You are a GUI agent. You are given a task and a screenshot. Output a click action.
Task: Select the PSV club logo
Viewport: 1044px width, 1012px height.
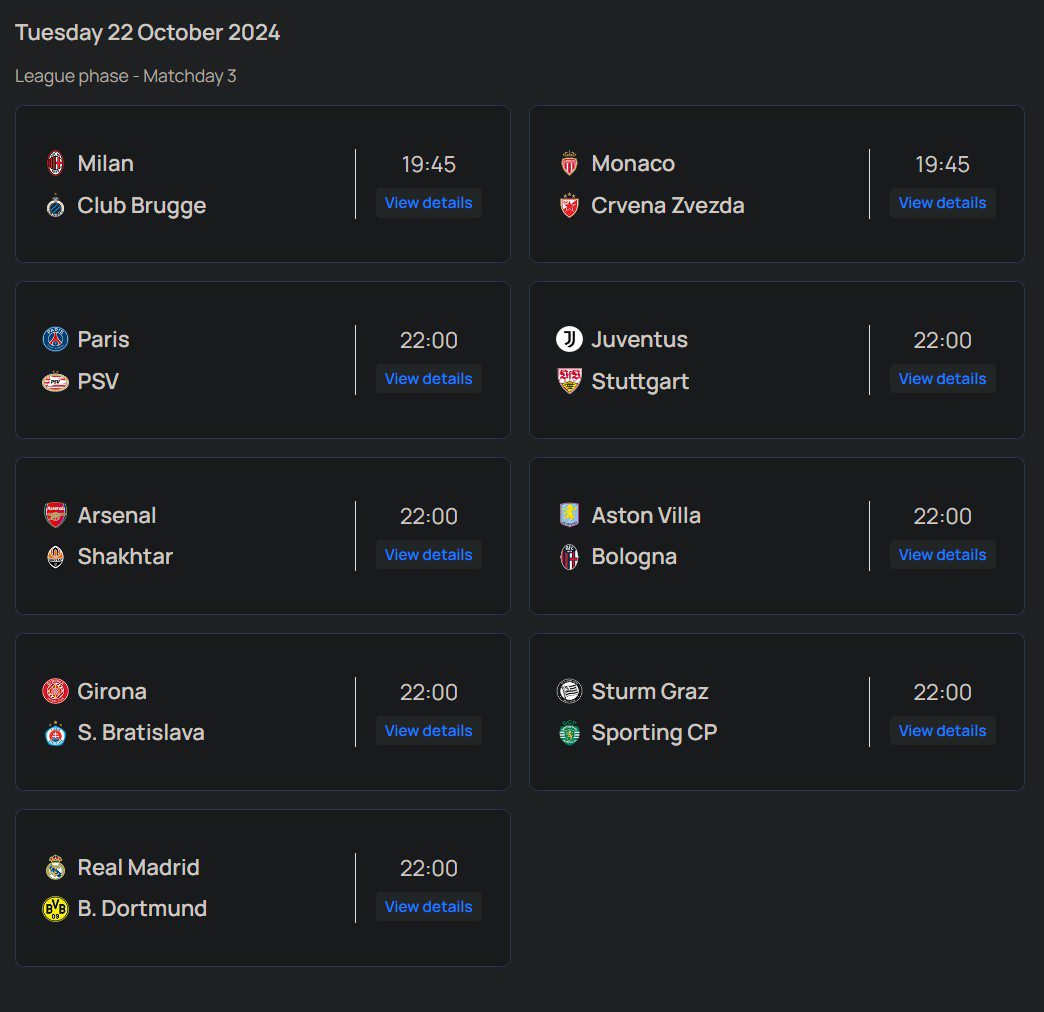[56, 381]
